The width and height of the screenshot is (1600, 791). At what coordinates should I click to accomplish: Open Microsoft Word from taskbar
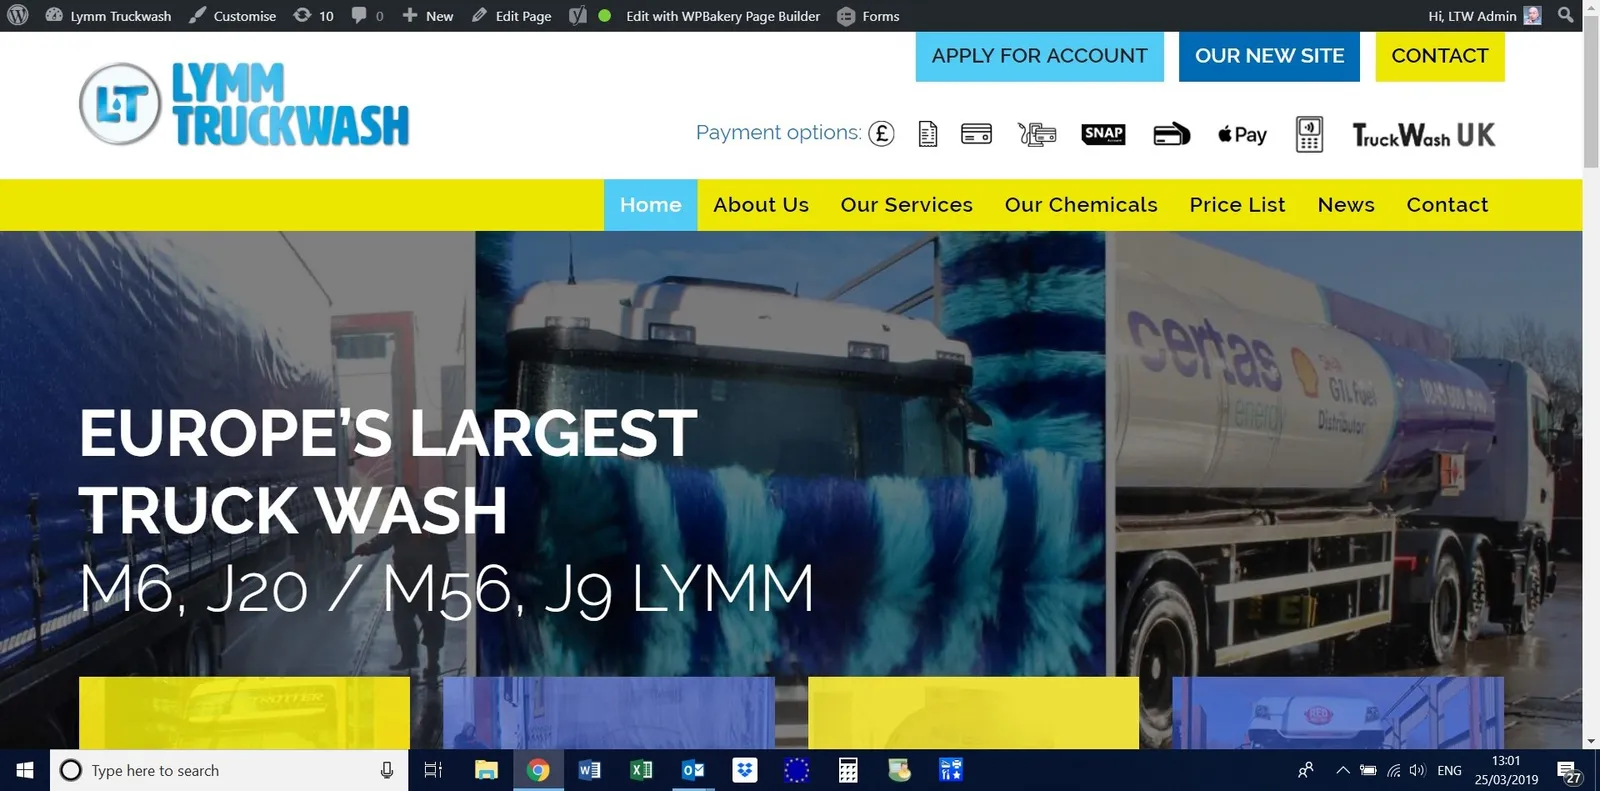pos(590,770)
